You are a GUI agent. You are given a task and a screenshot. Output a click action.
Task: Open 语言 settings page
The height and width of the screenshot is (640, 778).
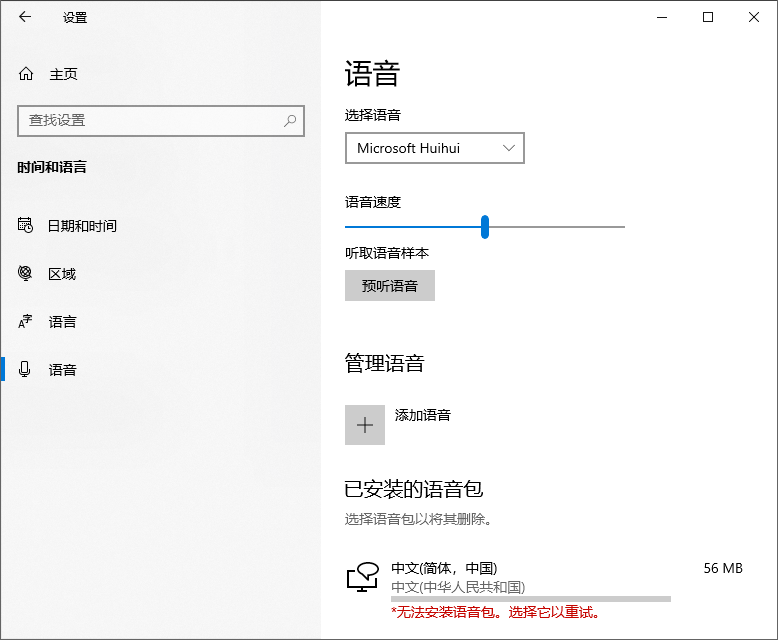62,322
